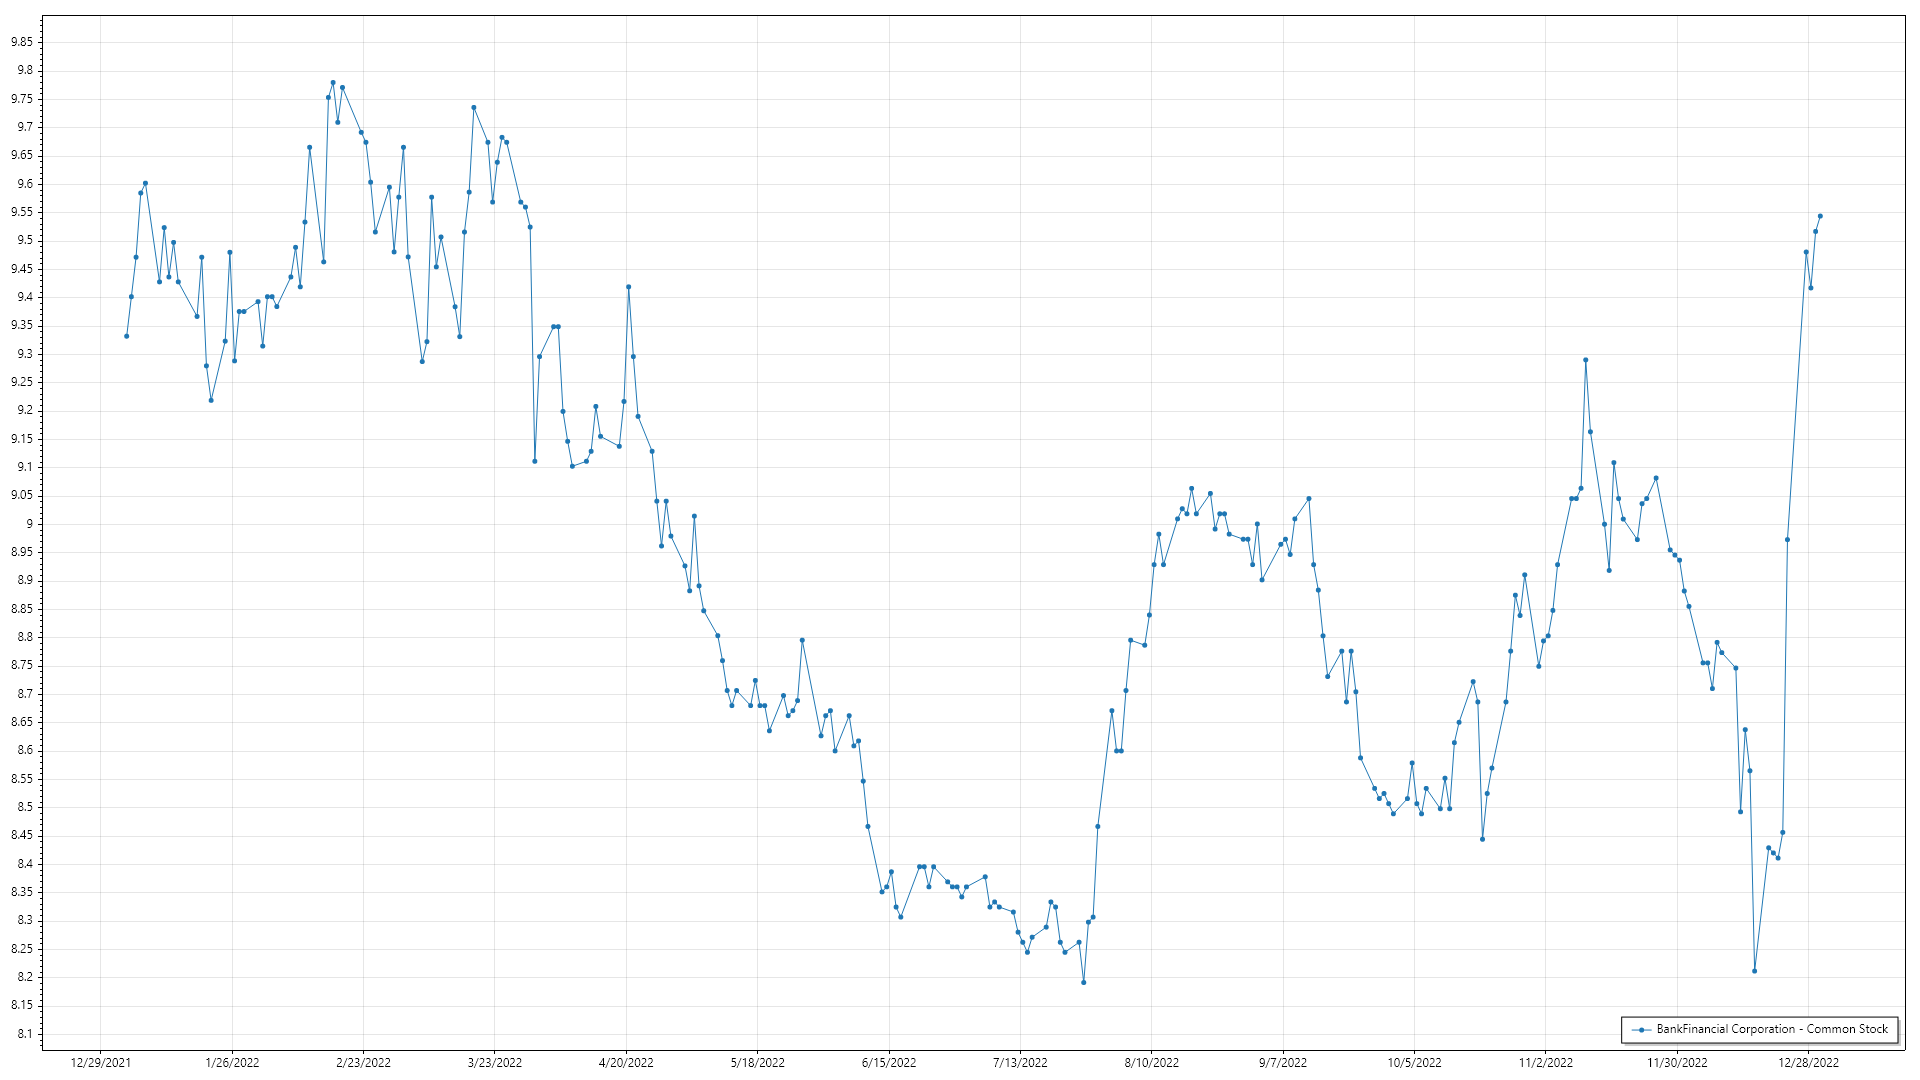Click the 9 y-axis value label
The height and width of the screenshot is (1080, 1920).
coord(29,524)
